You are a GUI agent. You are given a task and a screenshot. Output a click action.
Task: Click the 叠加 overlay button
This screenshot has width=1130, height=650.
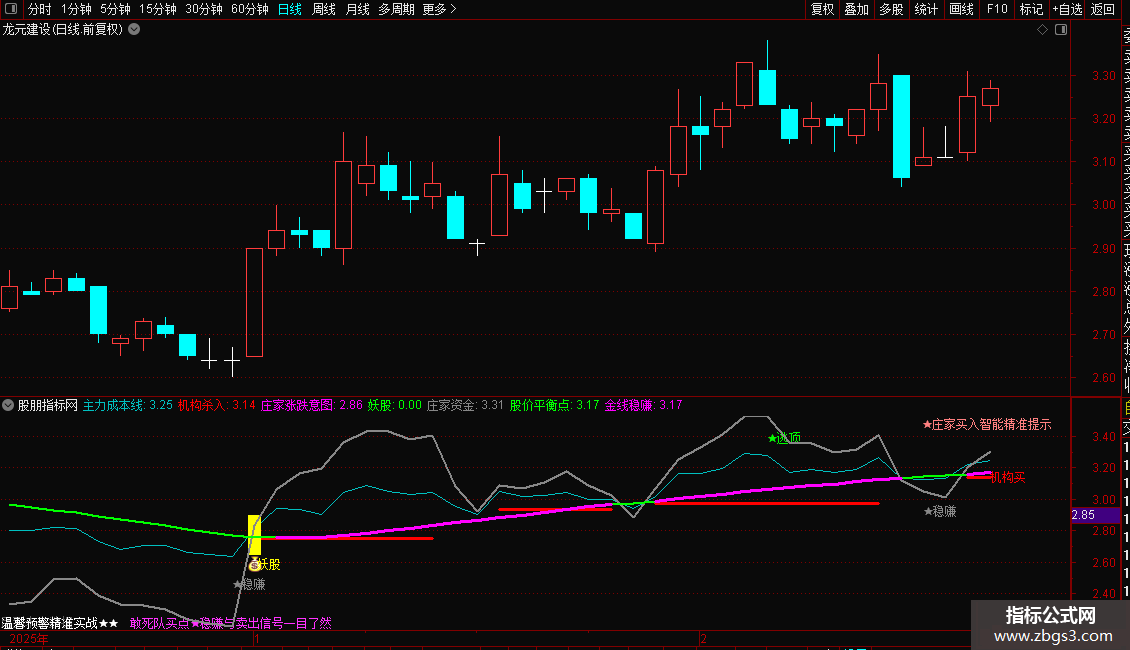(x=856, y=9)
